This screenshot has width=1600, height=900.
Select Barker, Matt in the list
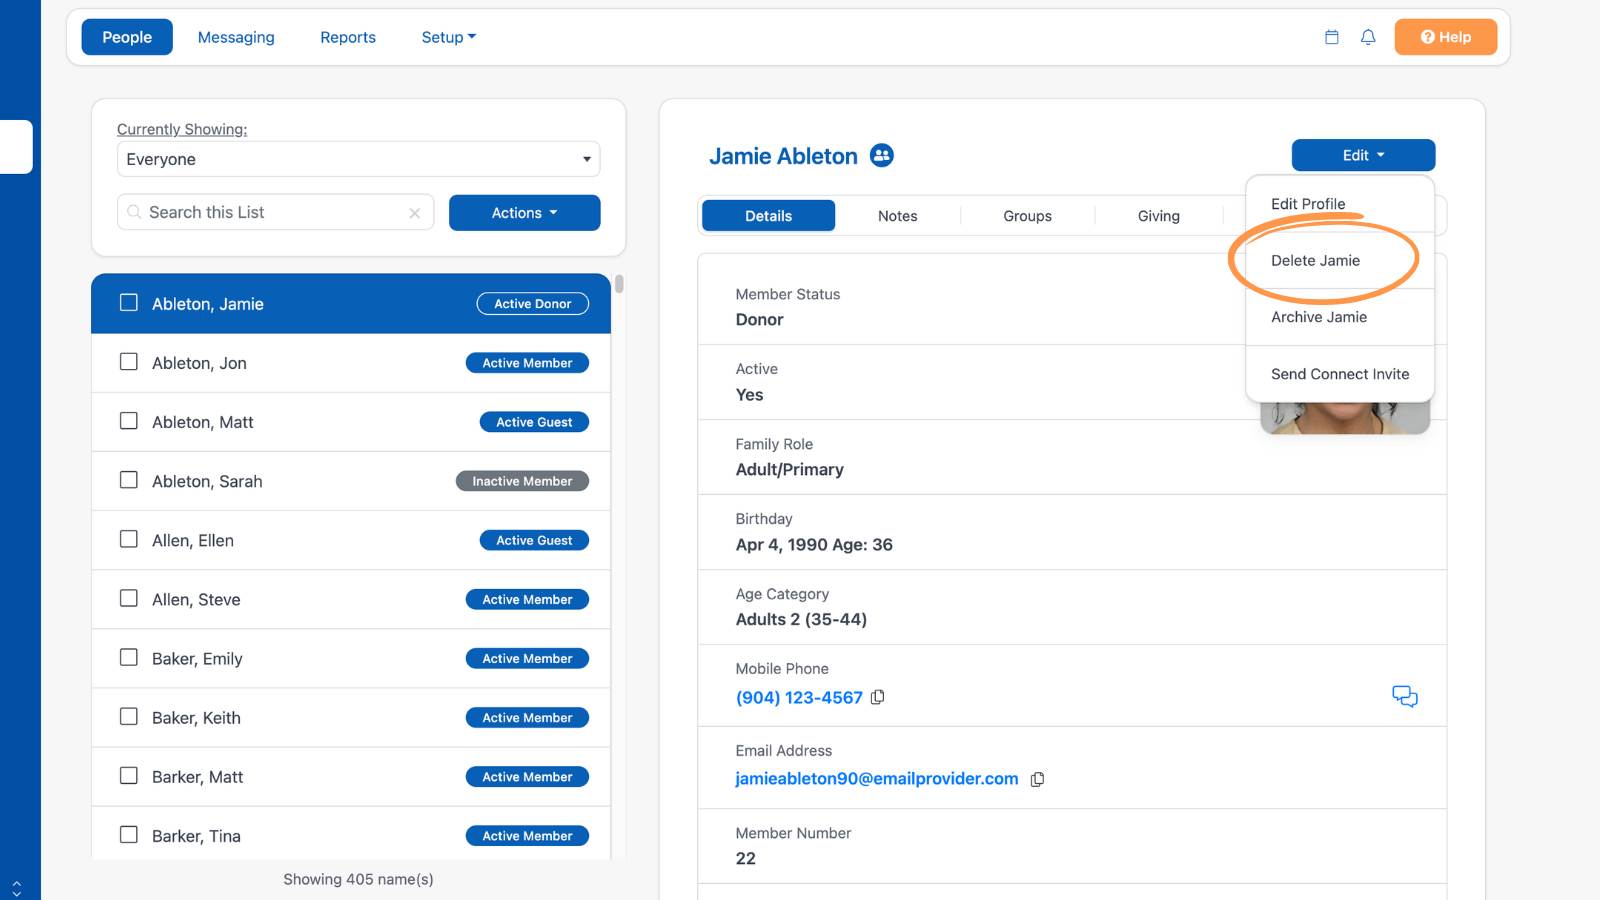(x=351, y=777)
